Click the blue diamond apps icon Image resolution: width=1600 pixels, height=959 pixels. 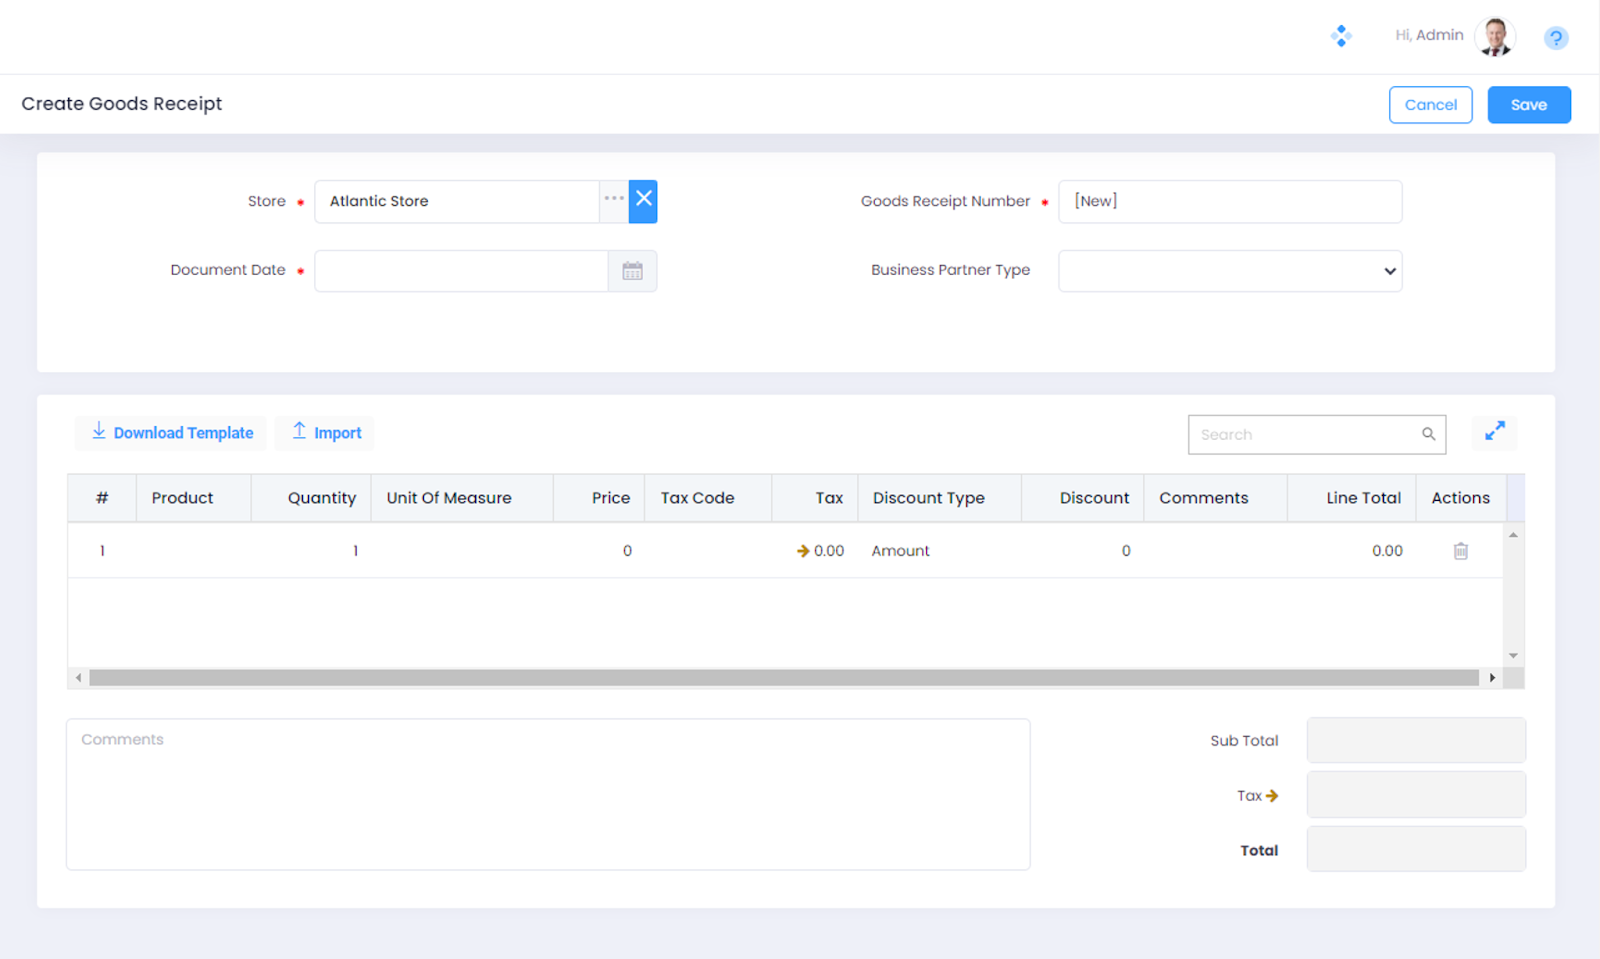click(x=1341, y=37)
